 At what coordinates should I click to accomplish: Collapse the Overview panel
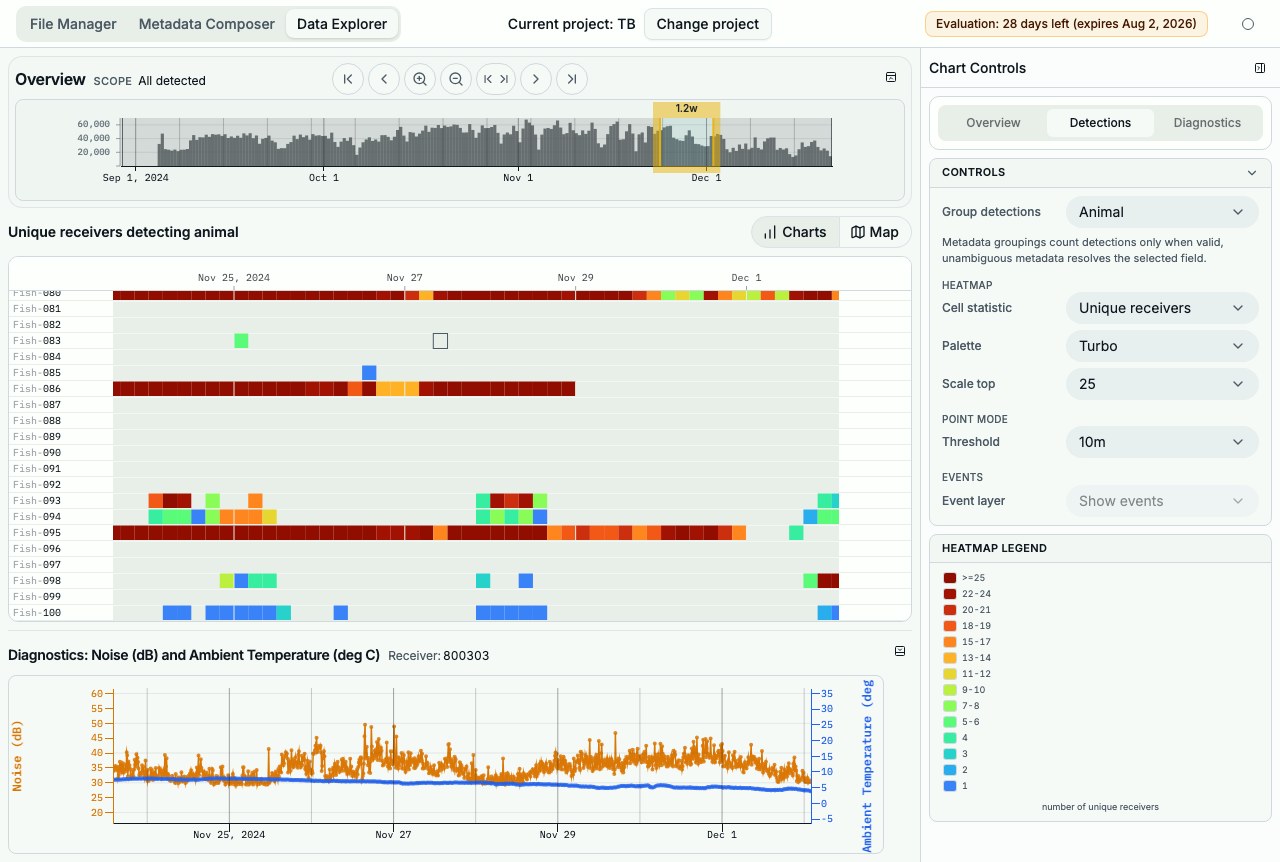click(891, 77)
